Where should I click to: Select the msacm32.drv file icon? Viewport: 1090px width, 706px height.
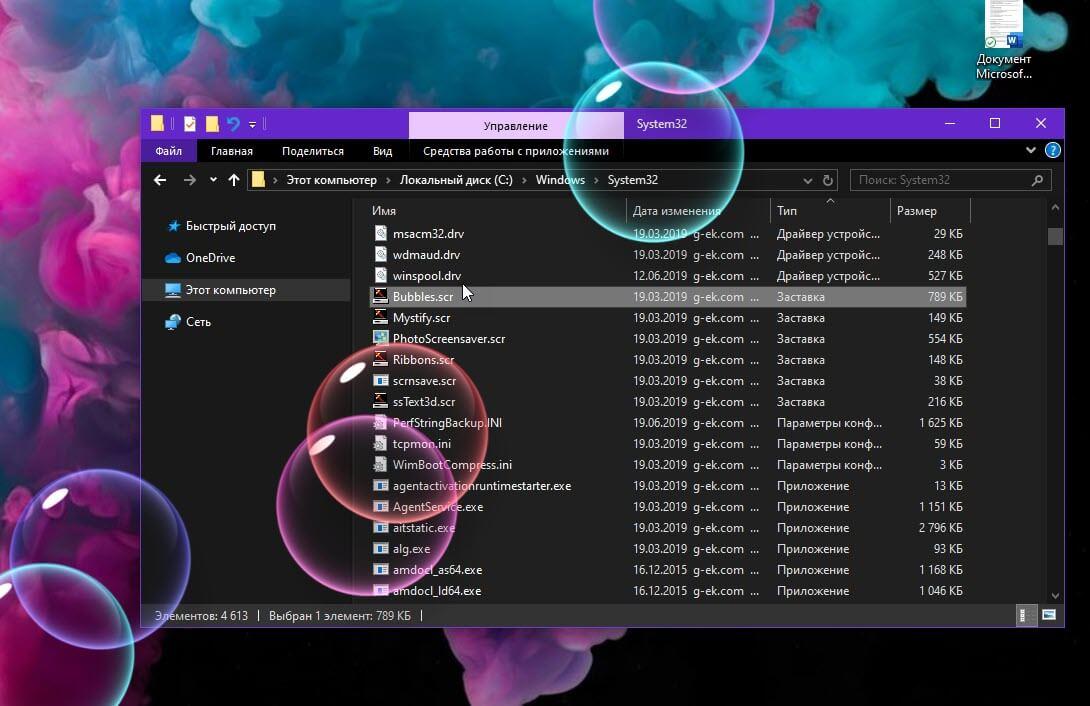coord(380,233)
